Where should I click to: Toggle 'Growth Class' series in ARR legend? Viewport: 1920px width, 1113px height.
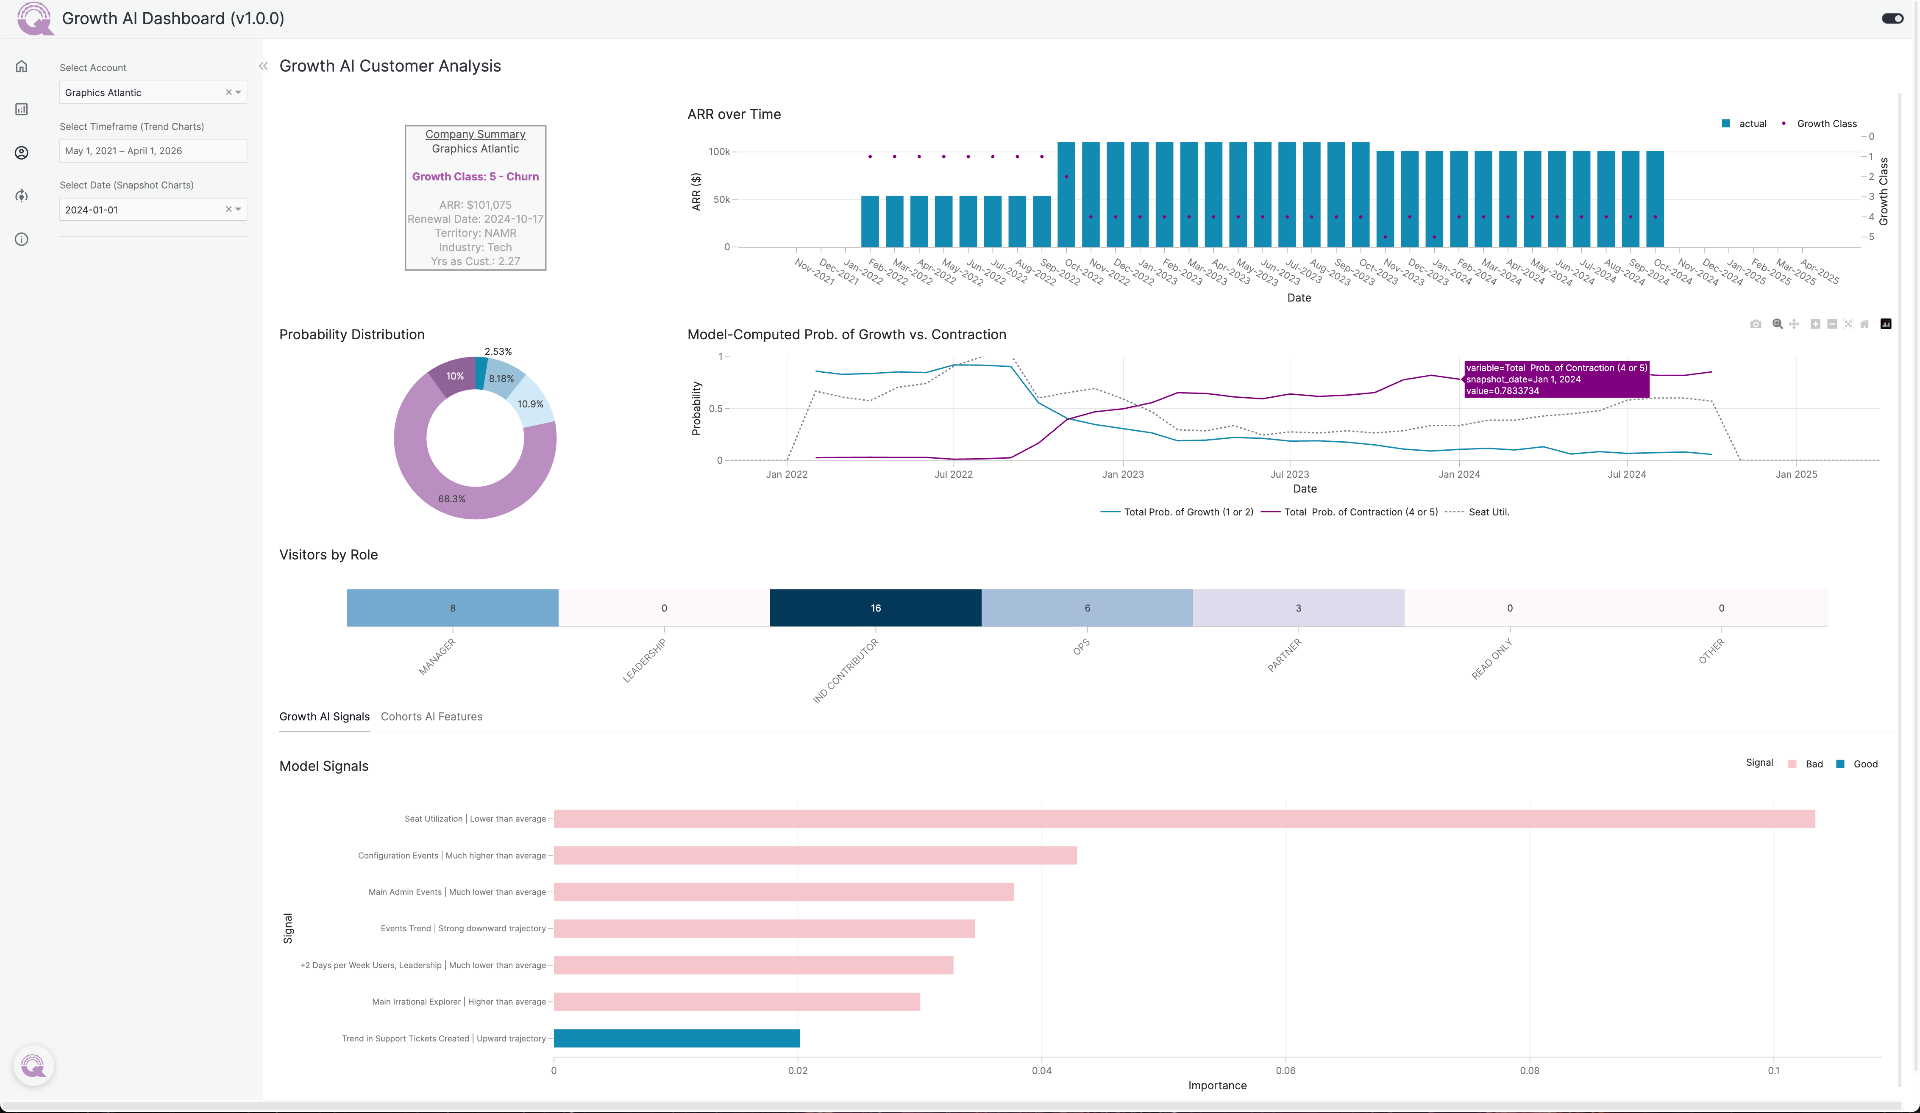1819,124
